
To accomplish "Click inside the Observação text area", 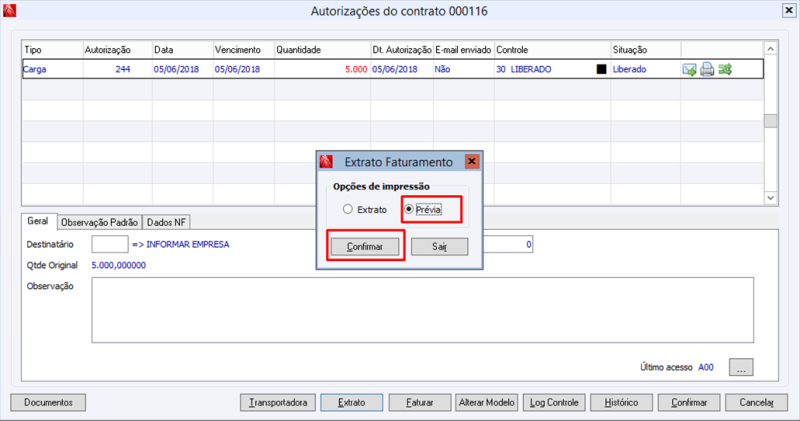I will pos(422,310).
